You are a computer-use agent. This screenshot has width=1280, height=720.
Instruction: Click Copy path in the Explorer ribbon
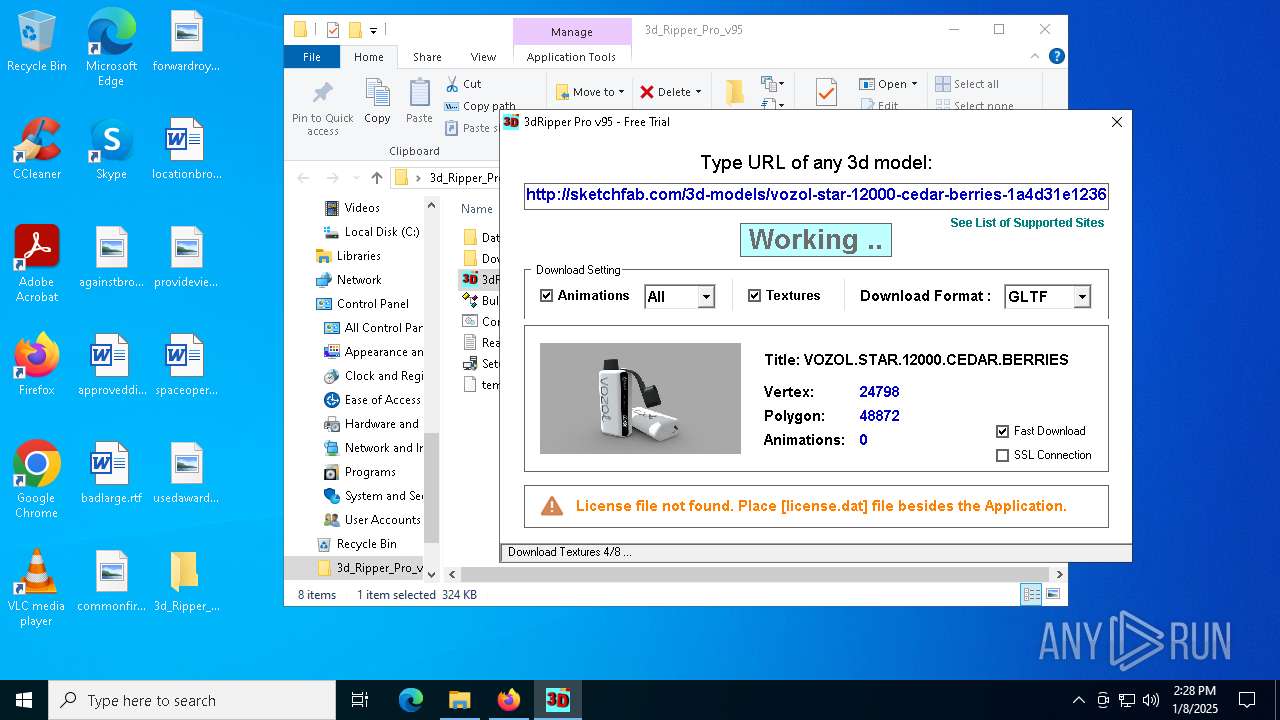click(480, 106)
